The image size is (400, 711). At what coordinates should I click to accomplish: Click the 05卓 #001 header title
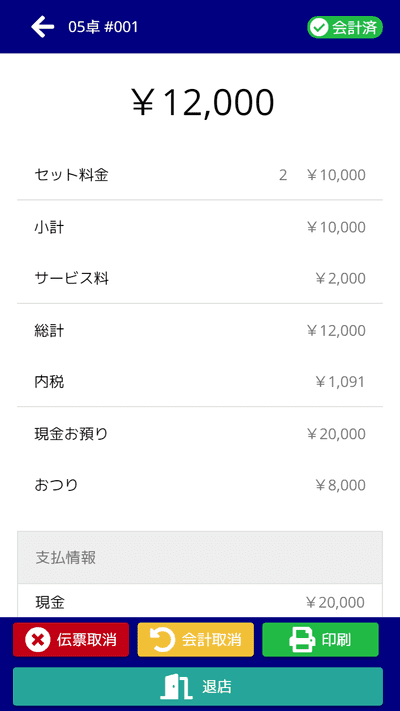(103, 27)
